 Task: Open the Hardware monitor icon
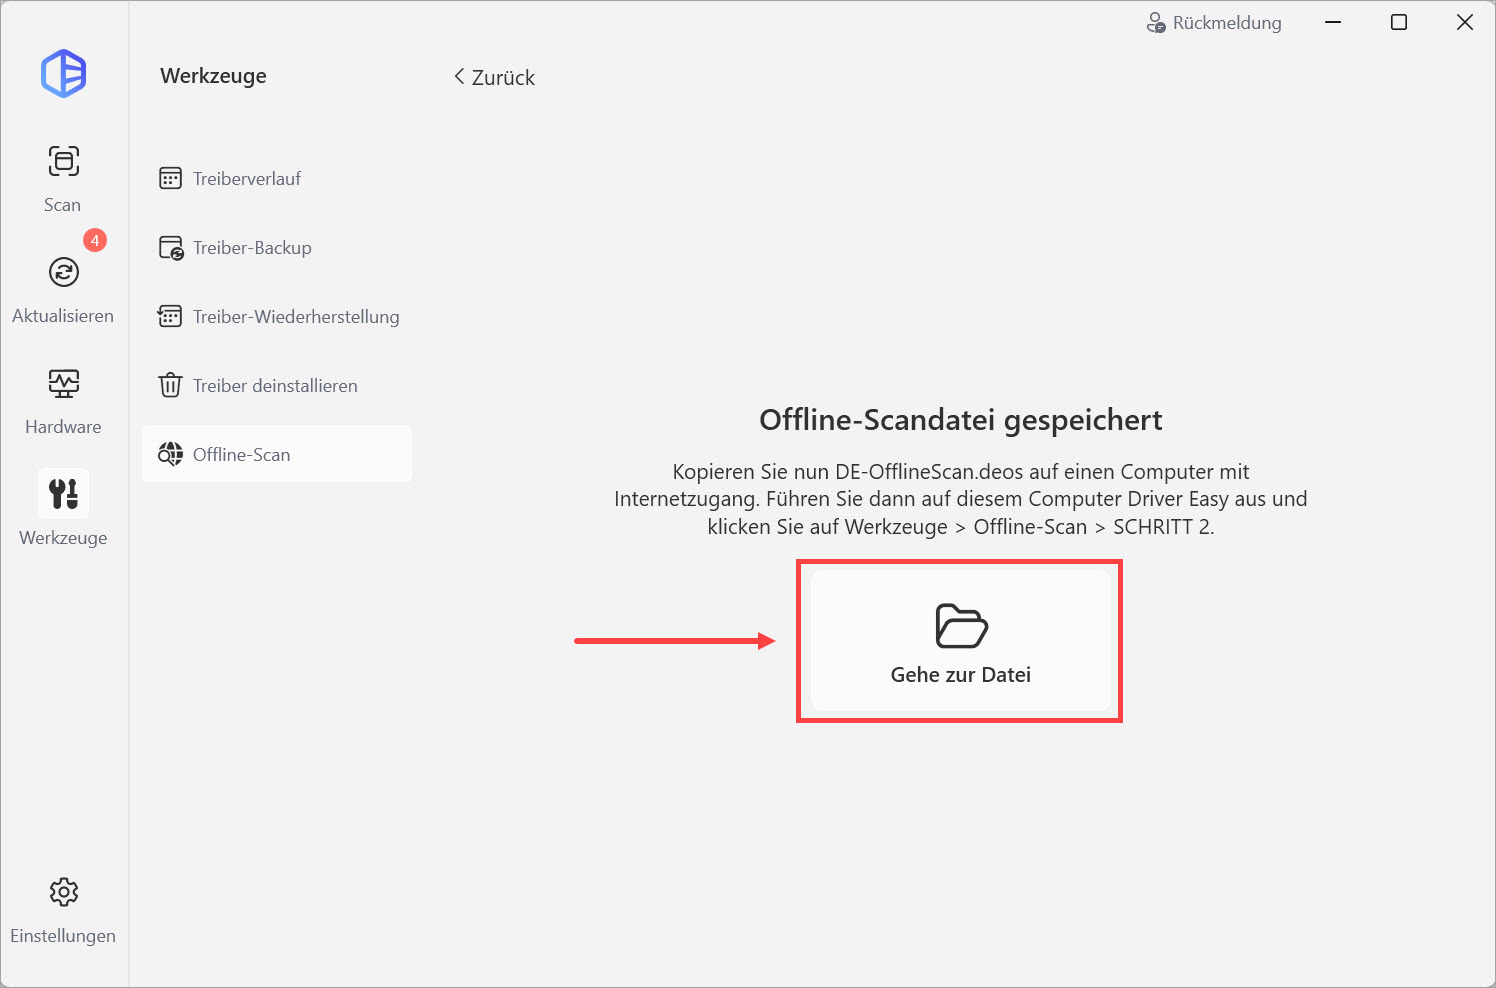tap(63, 383)
